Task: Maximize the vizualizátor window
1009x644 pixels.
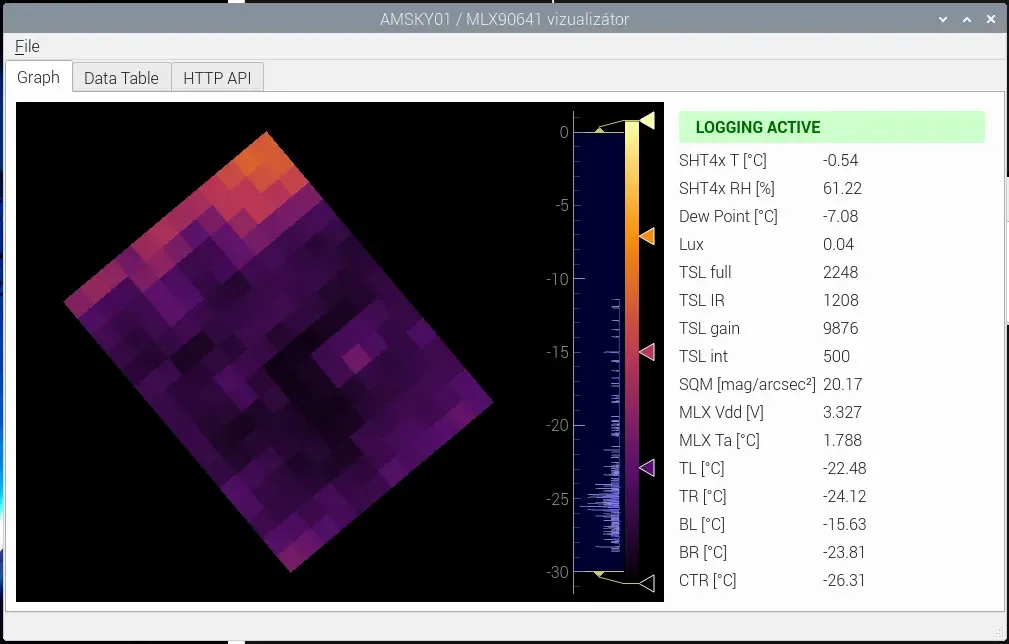Action: tap(967, 19)
